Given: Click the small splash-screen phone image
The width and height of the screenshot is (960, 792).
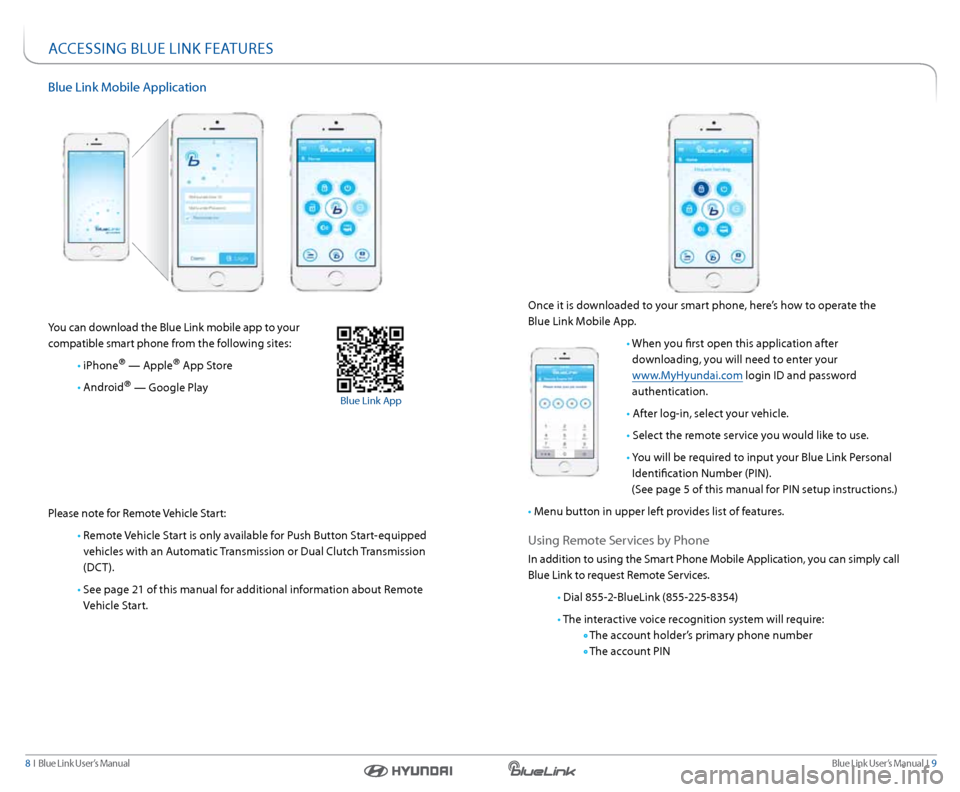Looking at the screenshot, I should click(96, 197).
